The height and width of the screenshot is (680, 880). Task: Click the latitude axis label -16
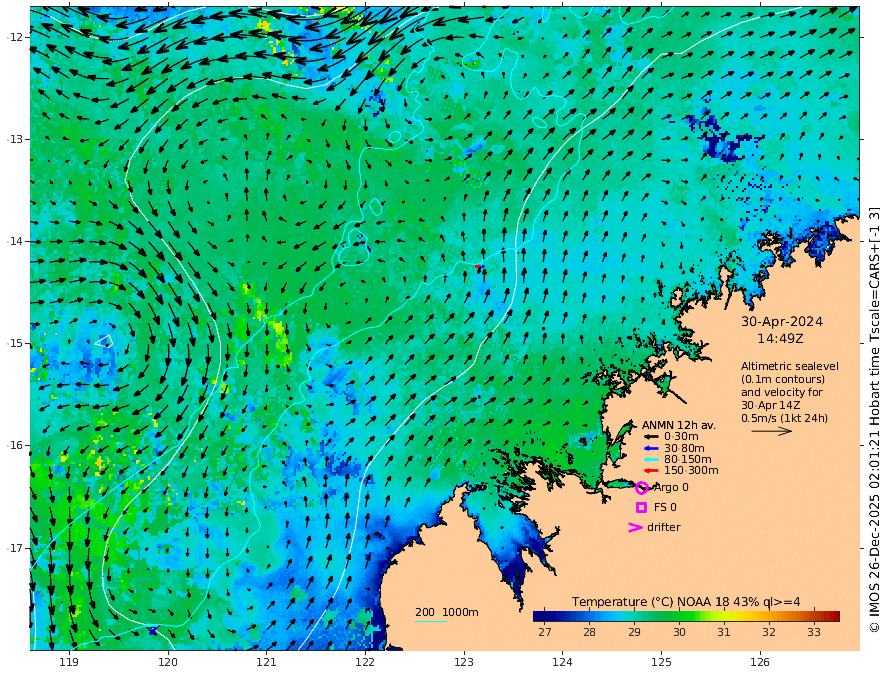pyautogui.click(x=15, y=445)
